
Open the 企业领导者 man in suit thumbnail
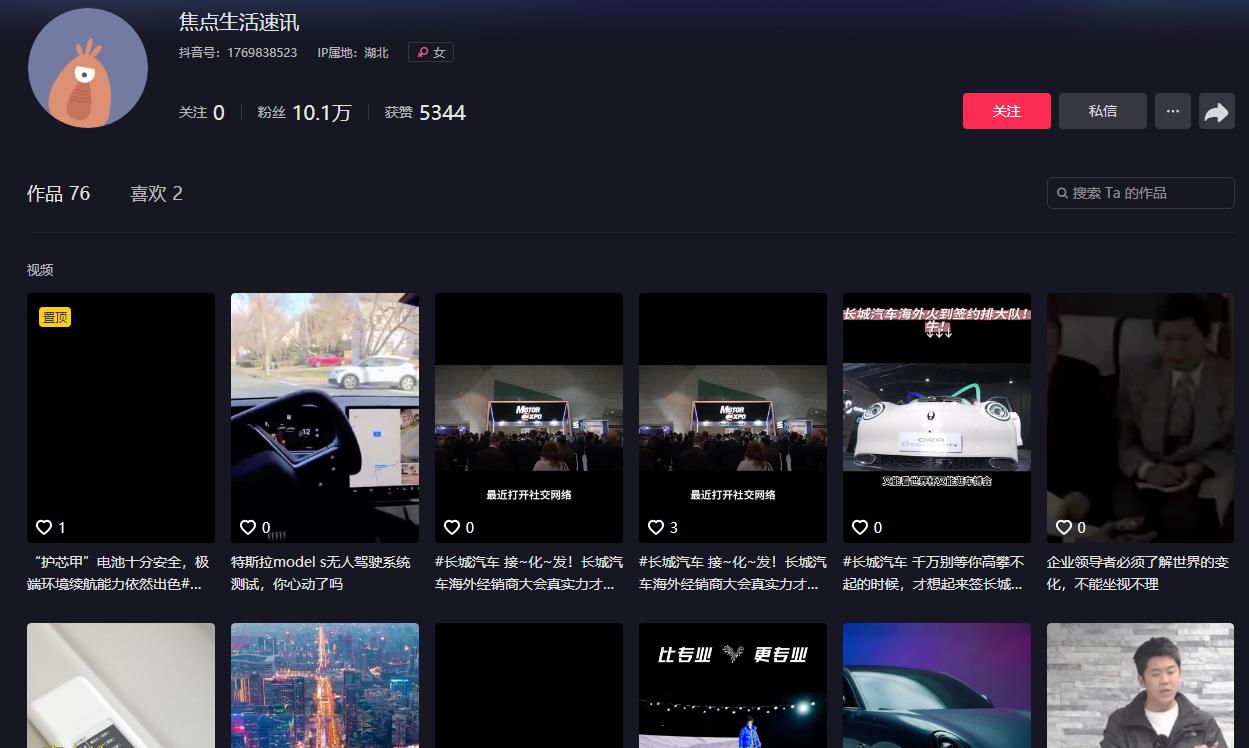[x=1141, y=418]
